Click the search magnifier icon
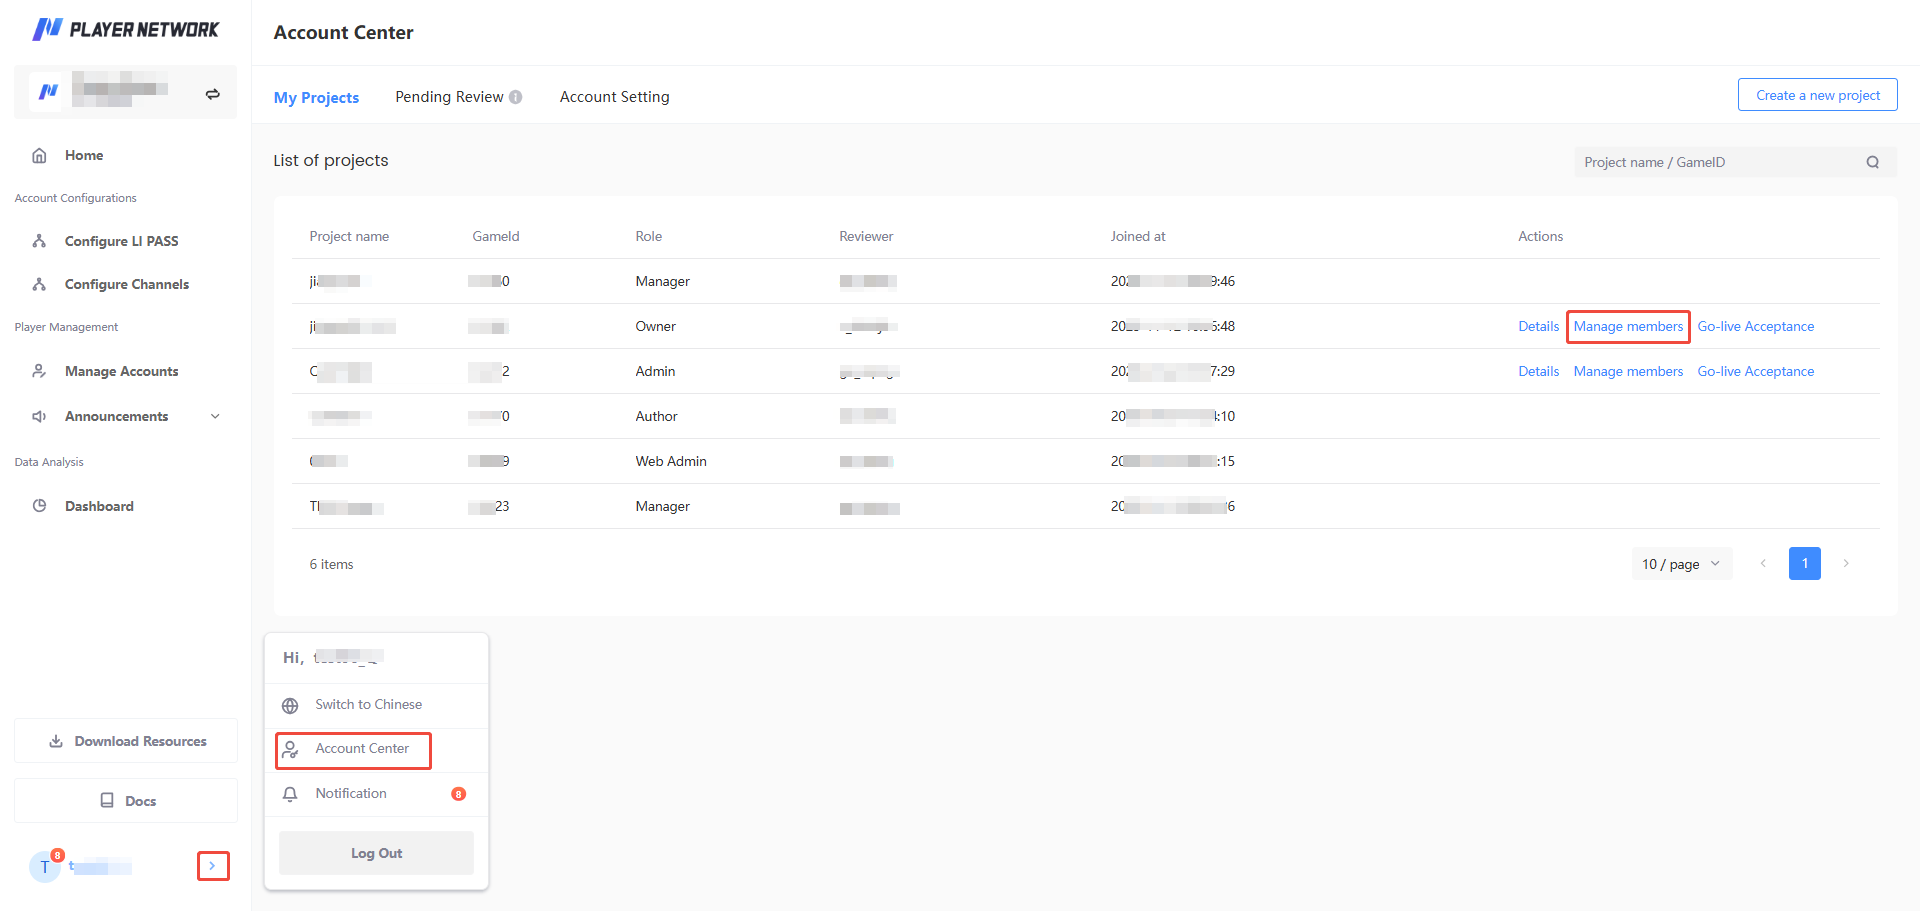This screenshot has height=911, width=1920. coord(1872,162)
